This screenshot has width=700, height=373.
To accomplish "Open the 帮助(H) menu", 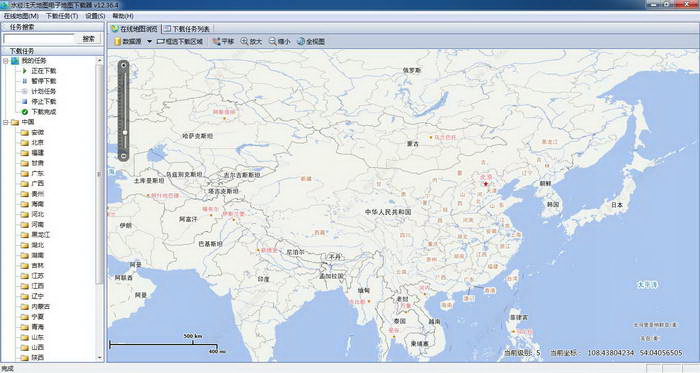I will tap(123, 16).
